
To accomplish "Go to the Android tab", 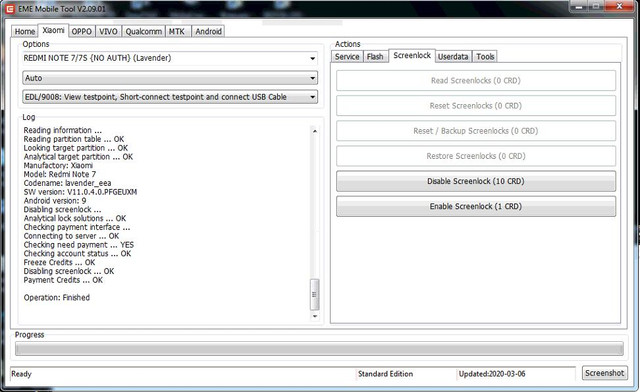I will click(x=208, y=31).
